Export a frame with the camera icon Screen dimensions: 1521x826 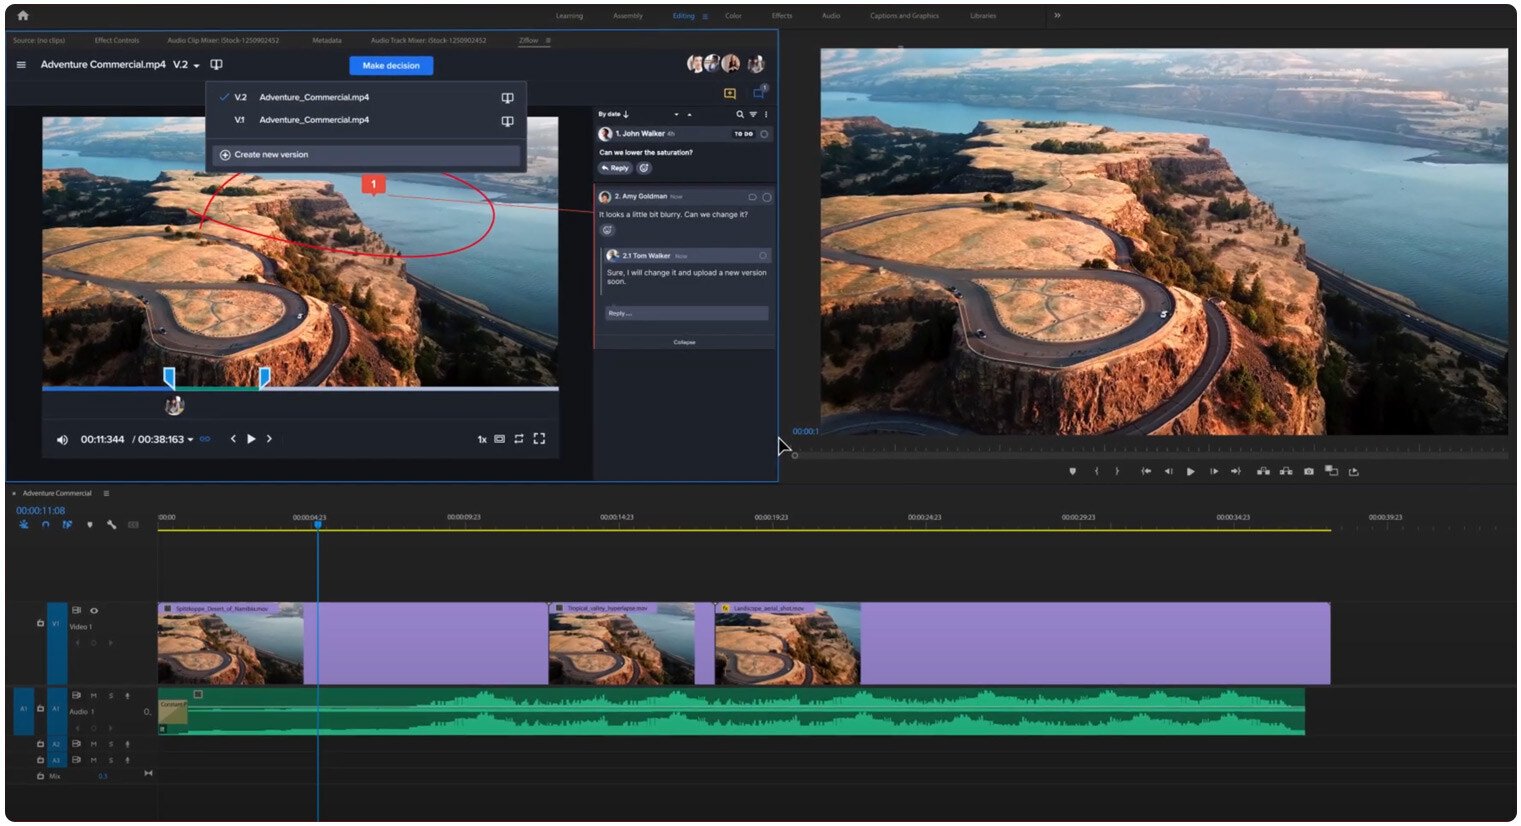coord(1309,470)
